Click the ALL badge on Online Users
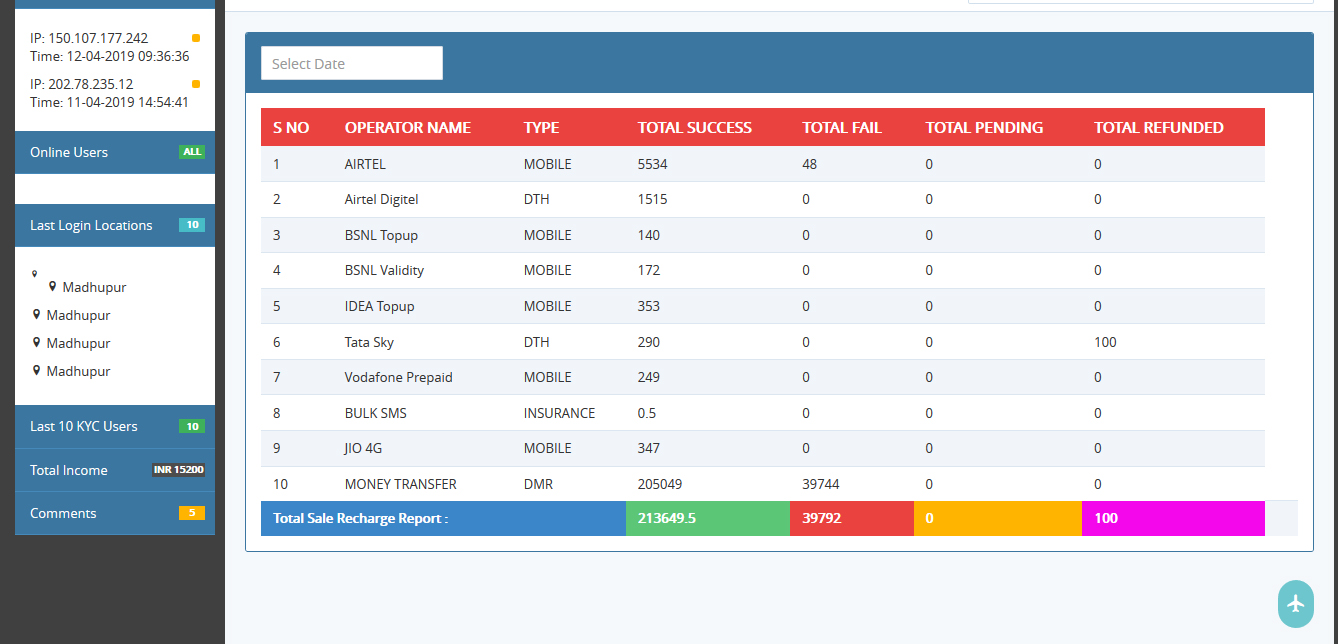The width and height of the screenshot is (1338, 644). (x=192, y=152)
